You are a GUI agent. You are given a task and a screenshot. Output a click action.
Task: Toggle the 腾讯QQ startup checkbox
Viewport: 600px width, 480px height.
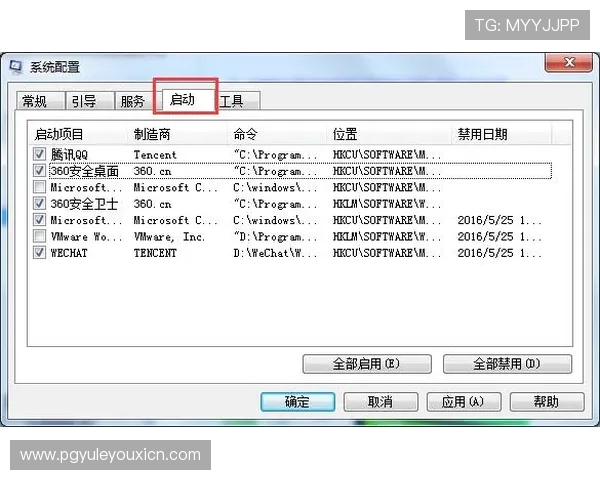point(39,154)
